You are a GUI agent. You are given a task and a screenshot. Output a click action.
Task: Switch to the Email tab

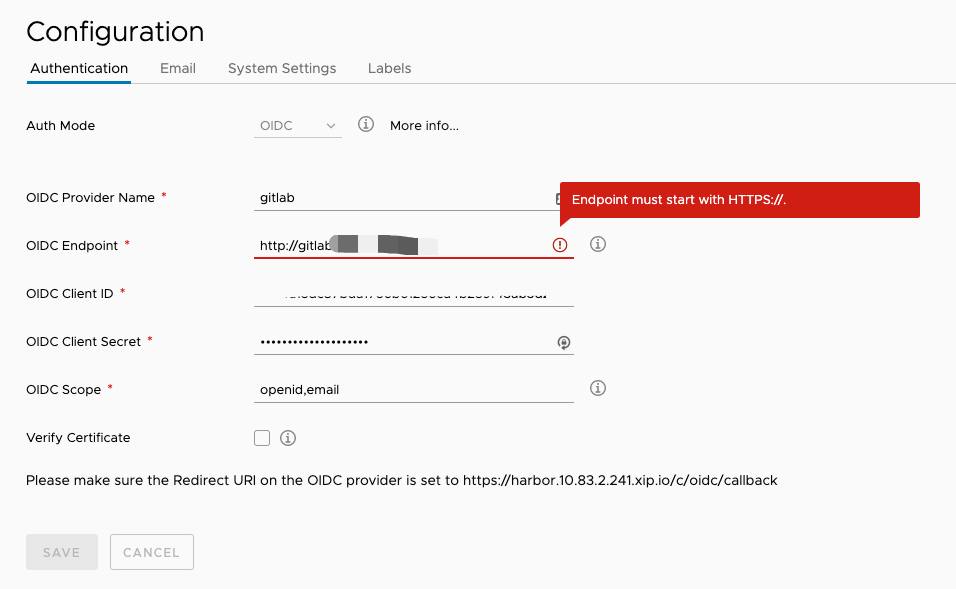178,68
